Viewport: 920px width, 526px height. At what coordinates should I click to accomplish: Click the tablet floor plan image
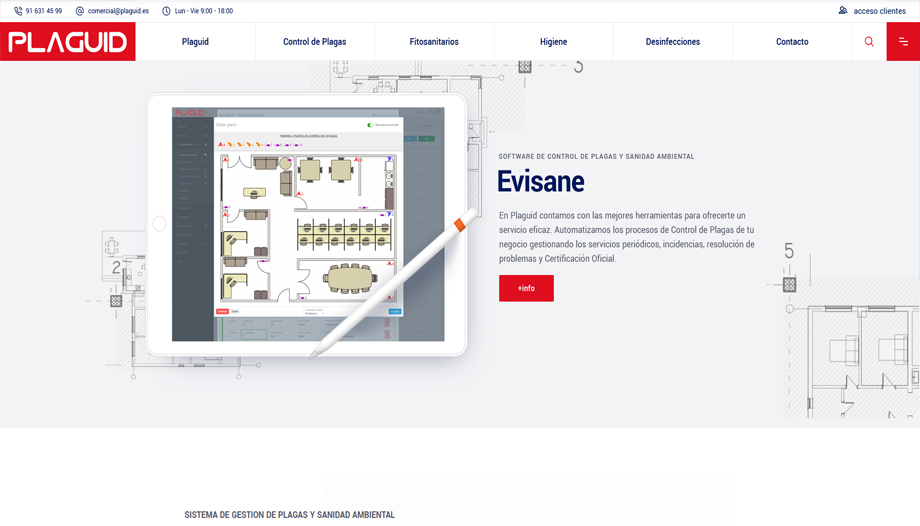(x=307, y=224)
